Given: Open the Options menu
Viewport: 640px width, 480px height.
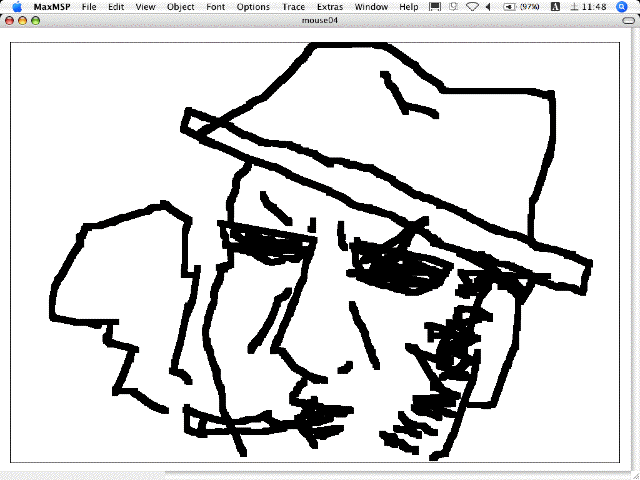Looking at the screenshot, I should pyautogui.click(x=253, y=7).
